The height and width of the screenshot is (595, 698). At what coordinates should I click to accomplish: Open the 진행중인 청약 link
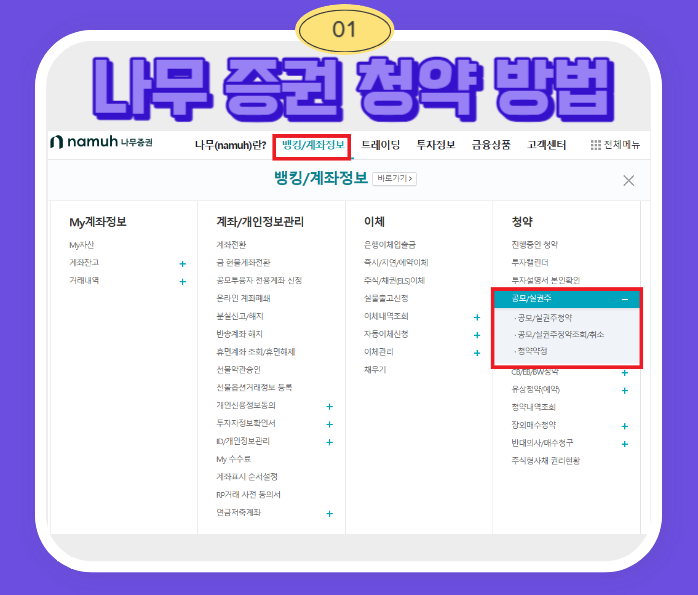(x=534, y=245)
